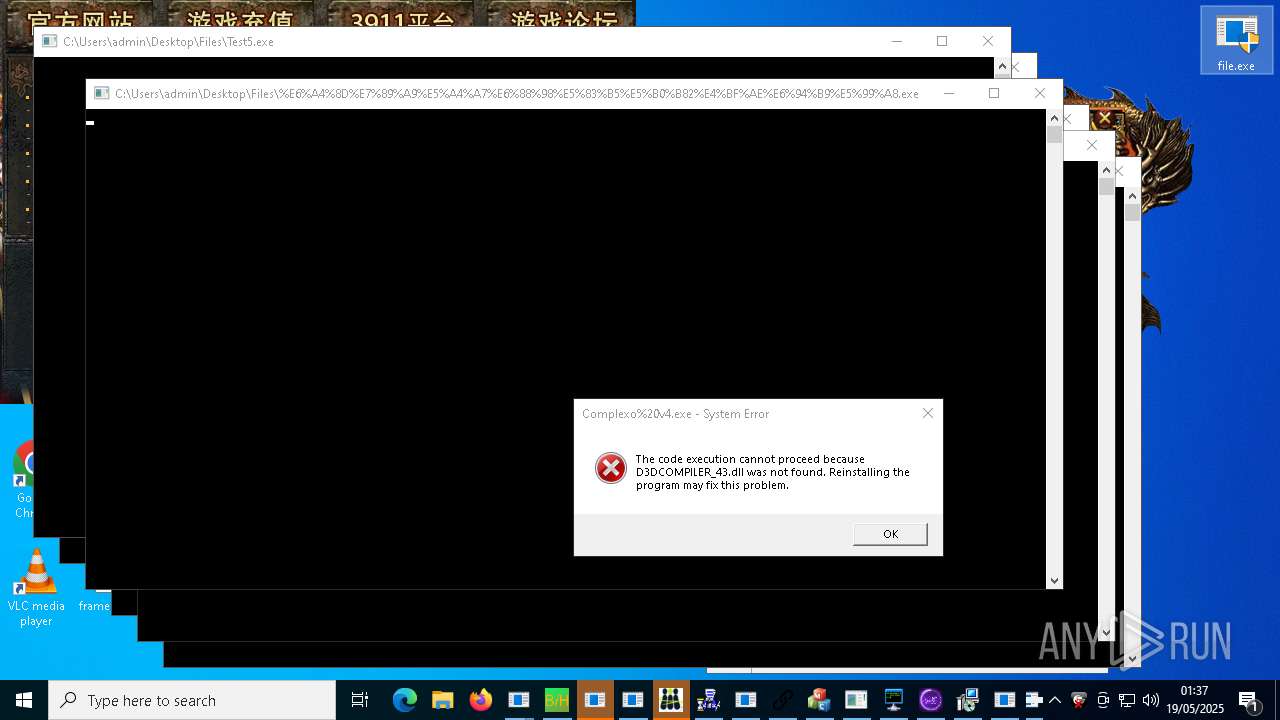Maximize the front console with encoded filename
The height and width of the screenshot is (720, 1280).
(x=994, y=93)
